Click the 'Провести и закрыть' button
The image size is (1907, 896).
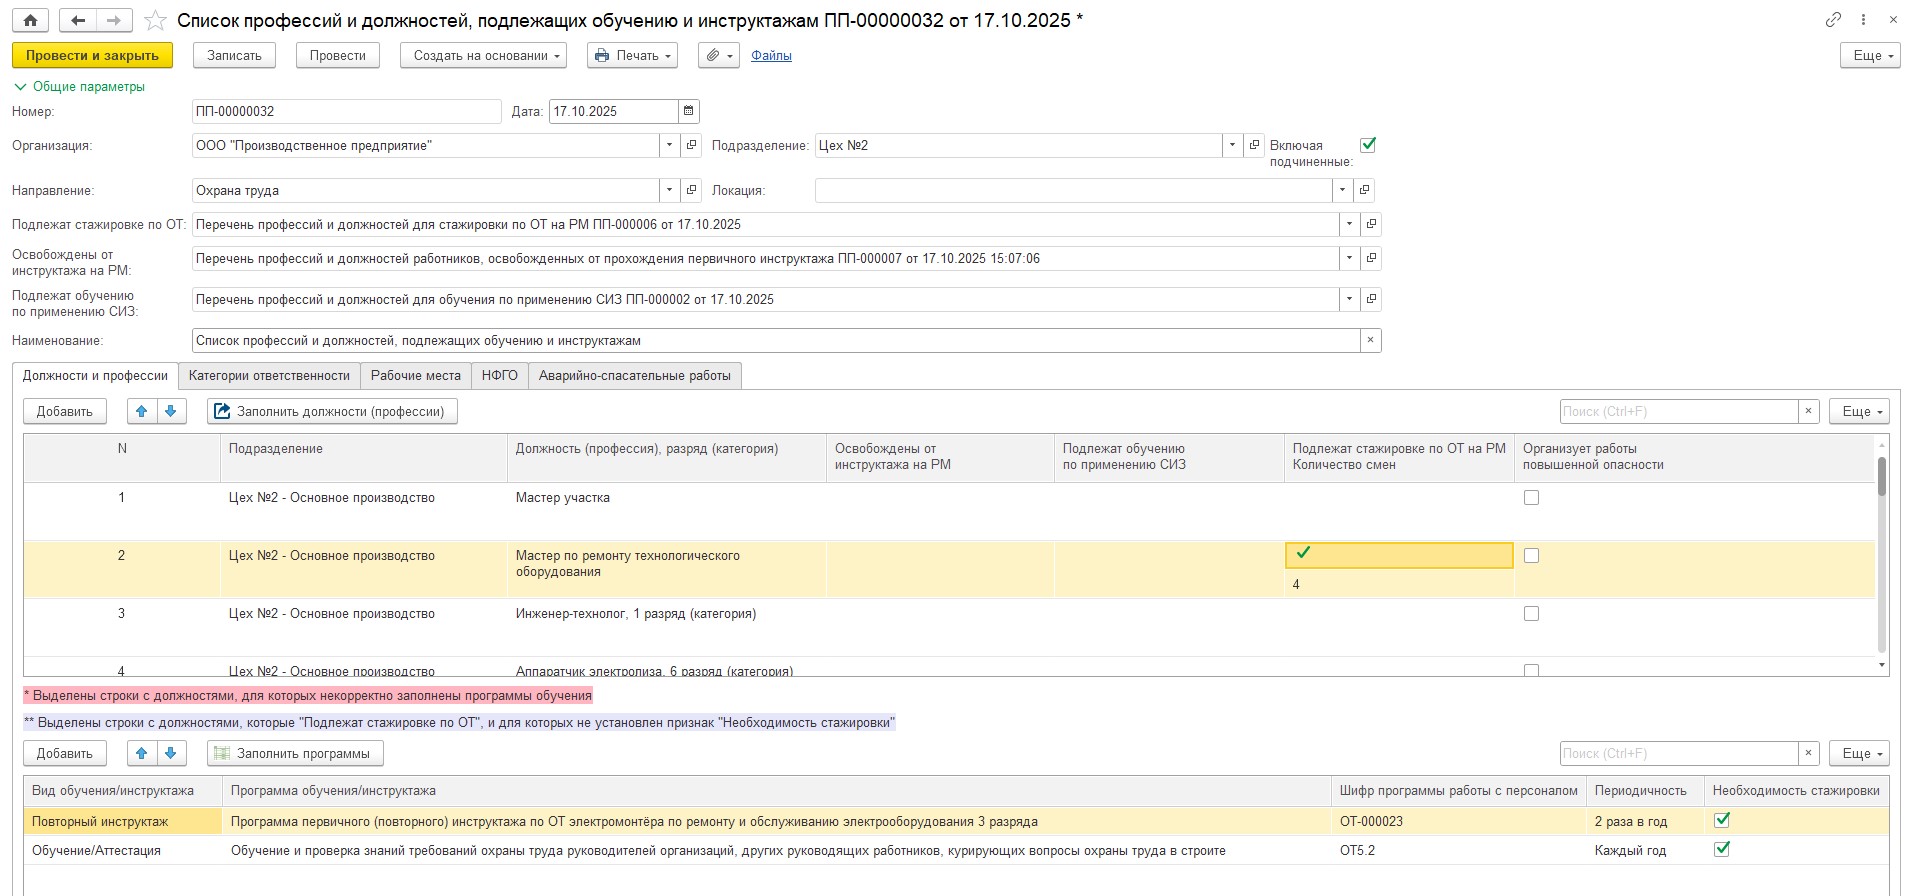(92, 56)
